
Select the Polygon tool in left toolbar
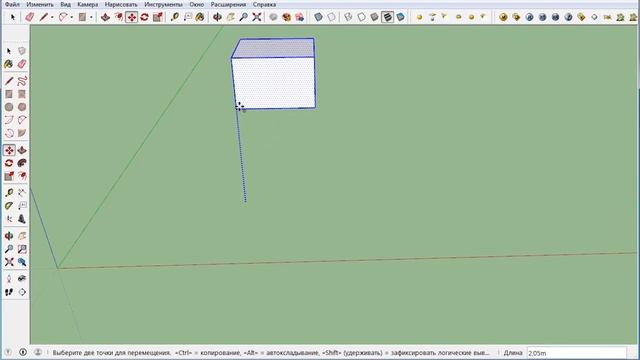(22, 107)
